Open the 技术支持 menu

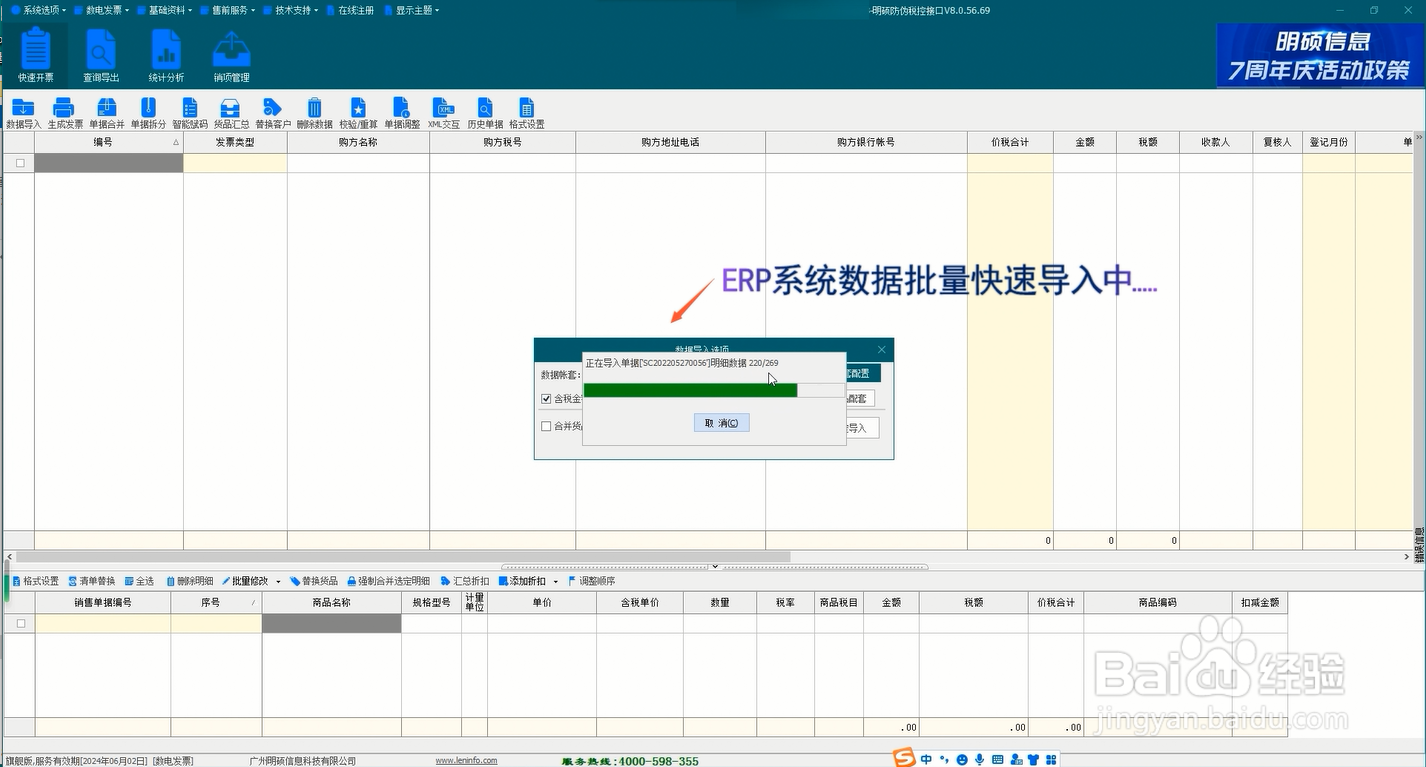click(x=290, y=10)
